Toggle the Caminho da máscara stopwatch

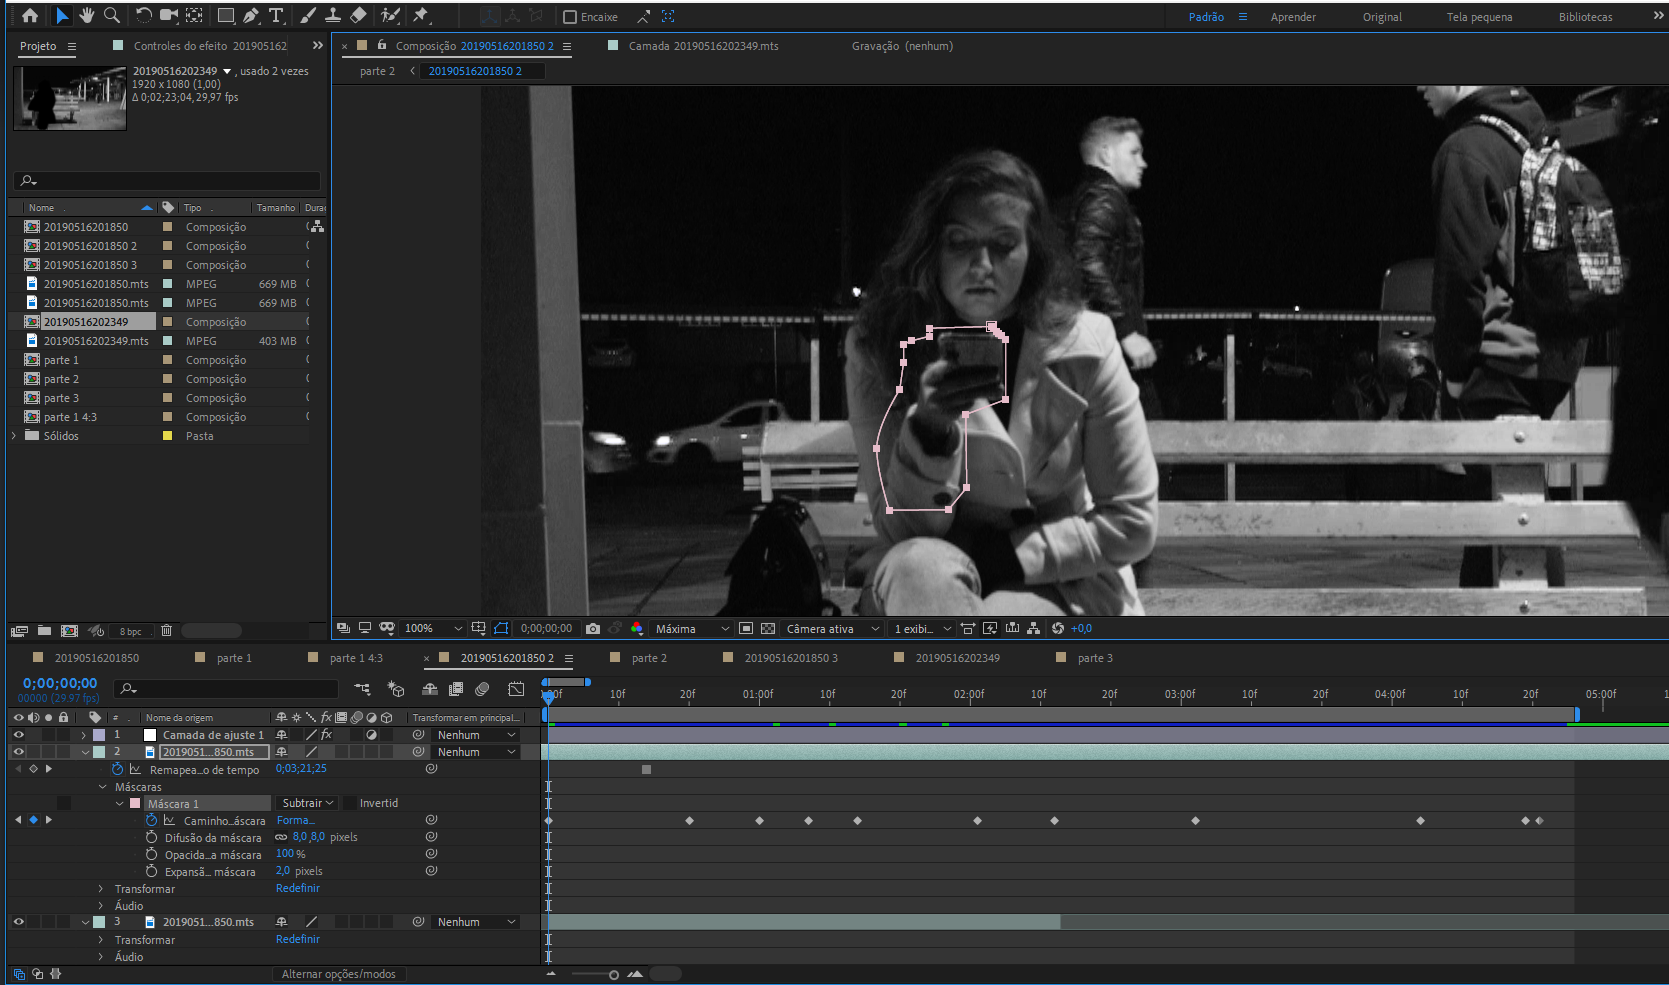152,820
